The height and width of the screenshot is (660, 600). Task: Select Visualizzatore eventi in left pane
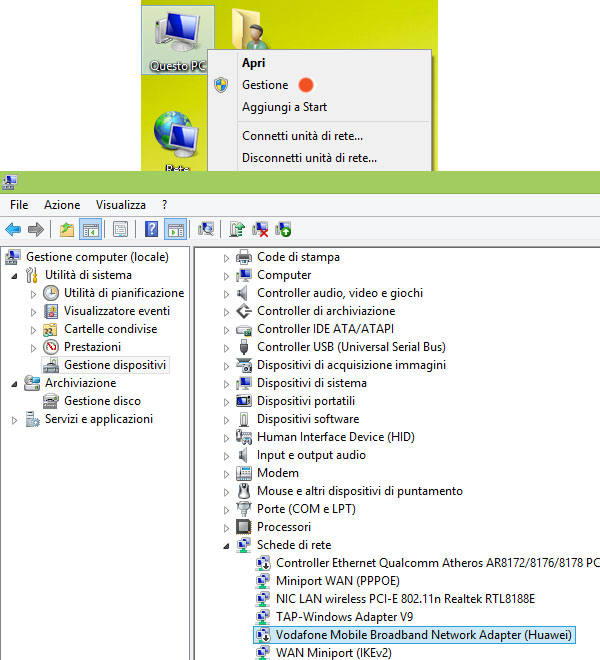tap(116, 311)
